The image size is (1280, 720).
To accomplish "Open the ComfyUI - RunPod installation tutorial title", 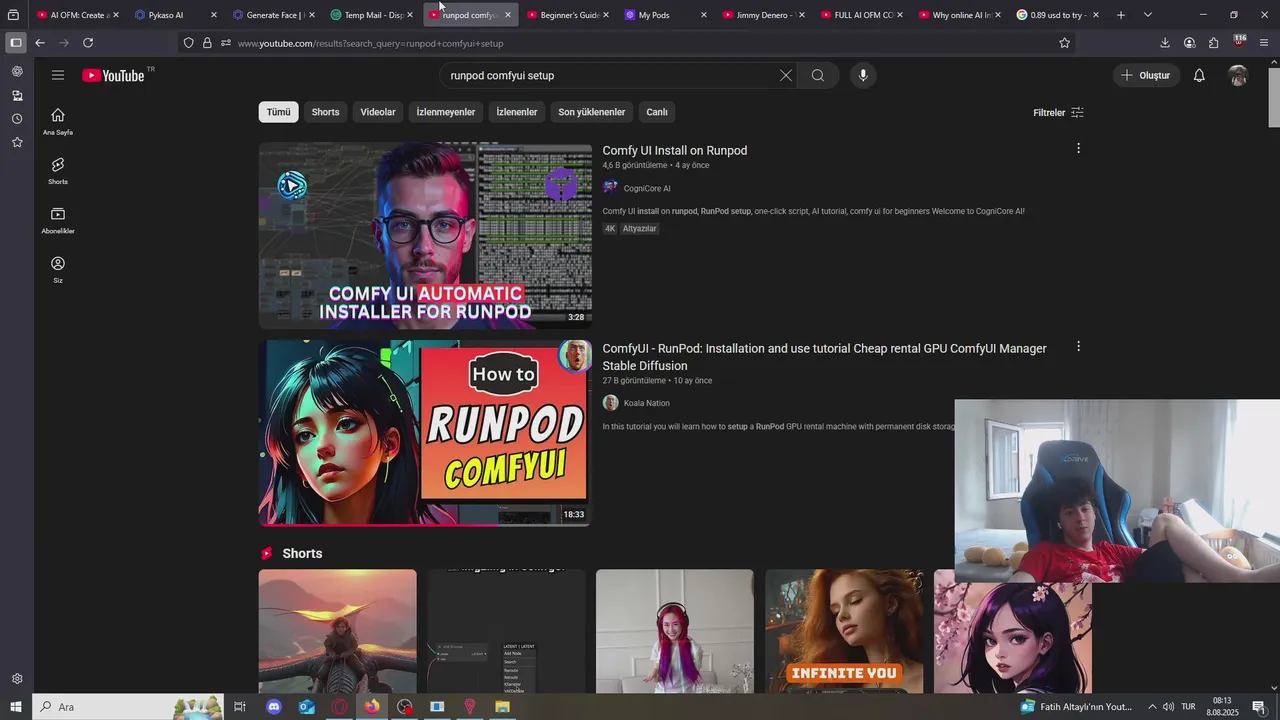I will tap(824, 357).
